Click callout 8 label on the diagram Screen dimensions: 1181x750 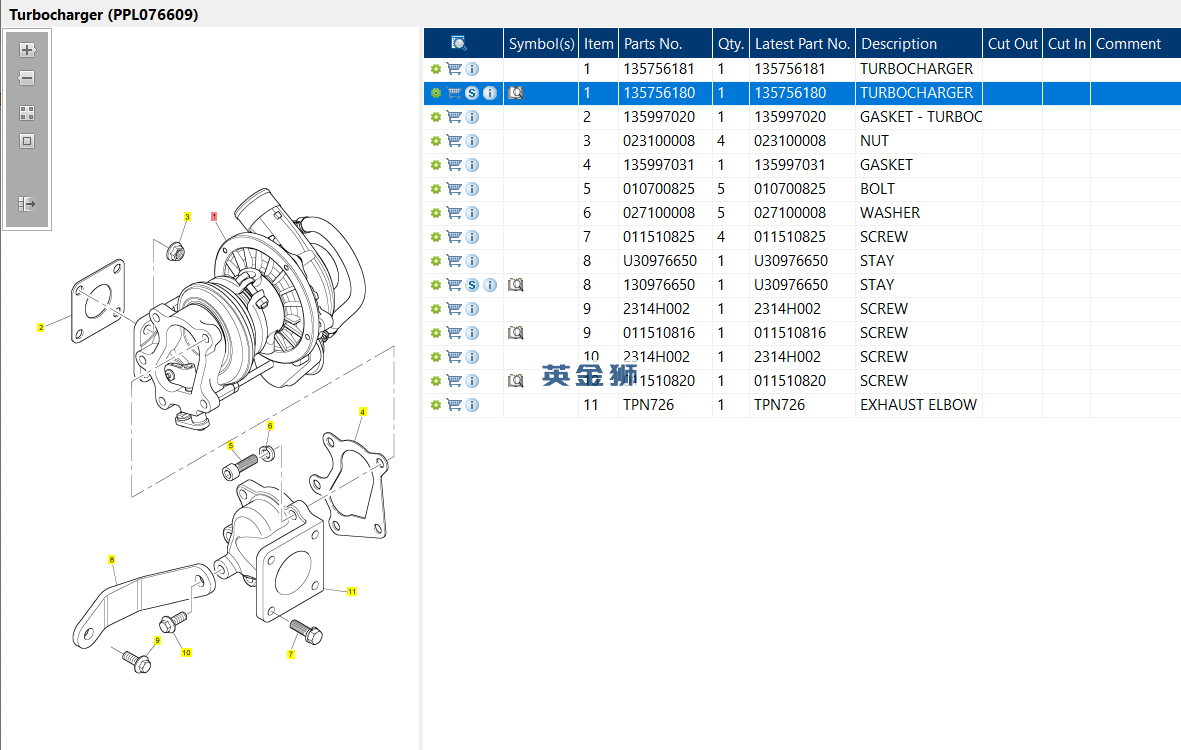111,559
